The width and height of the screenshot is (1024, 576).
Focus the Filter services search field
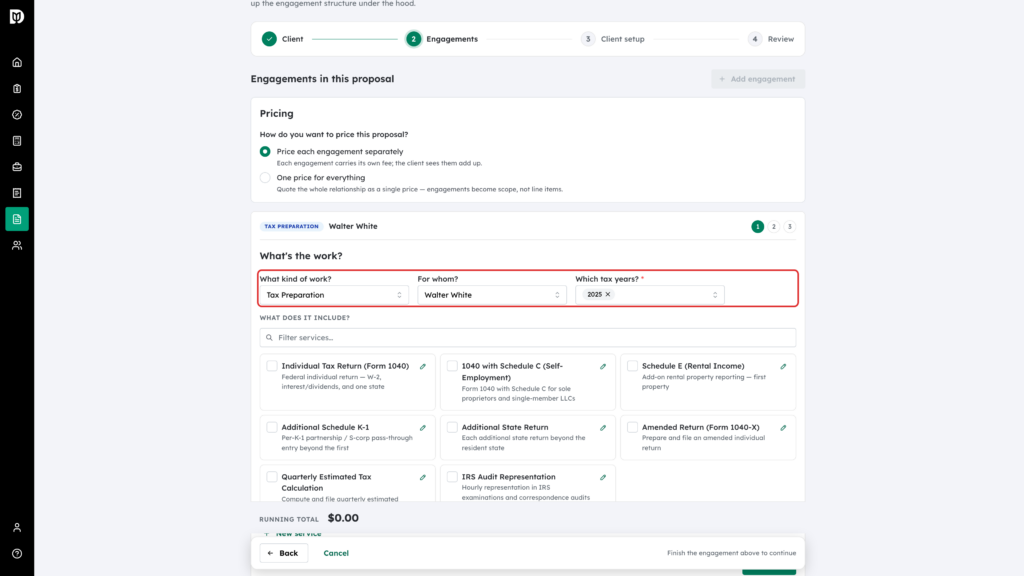(528, 338)
